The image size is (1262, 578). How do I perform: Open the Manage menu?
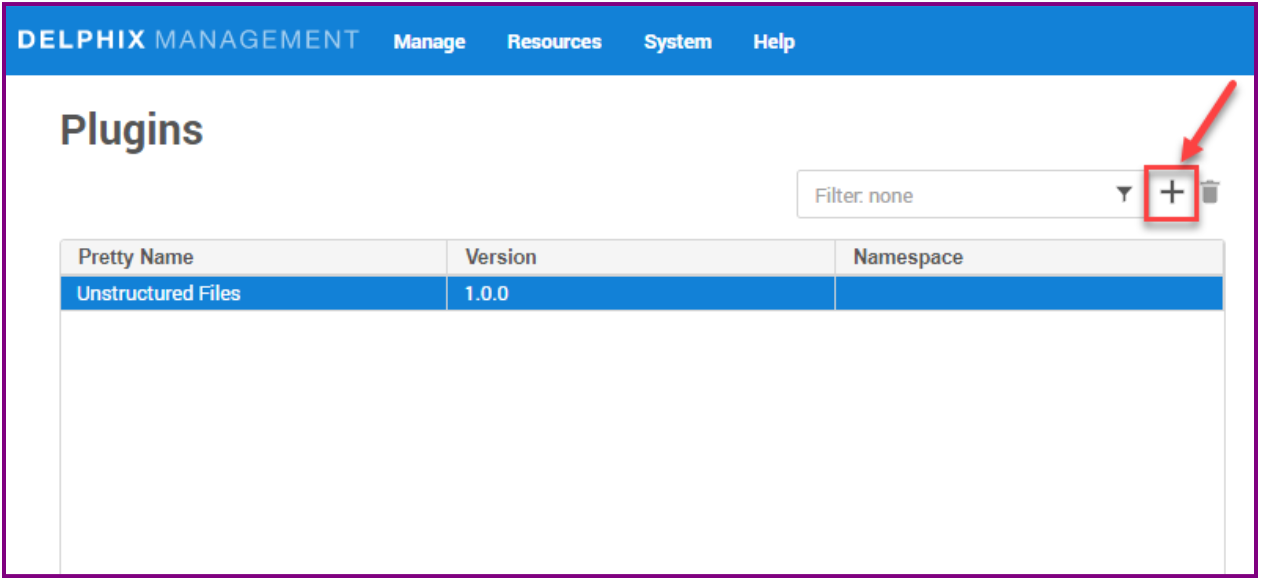429,42
